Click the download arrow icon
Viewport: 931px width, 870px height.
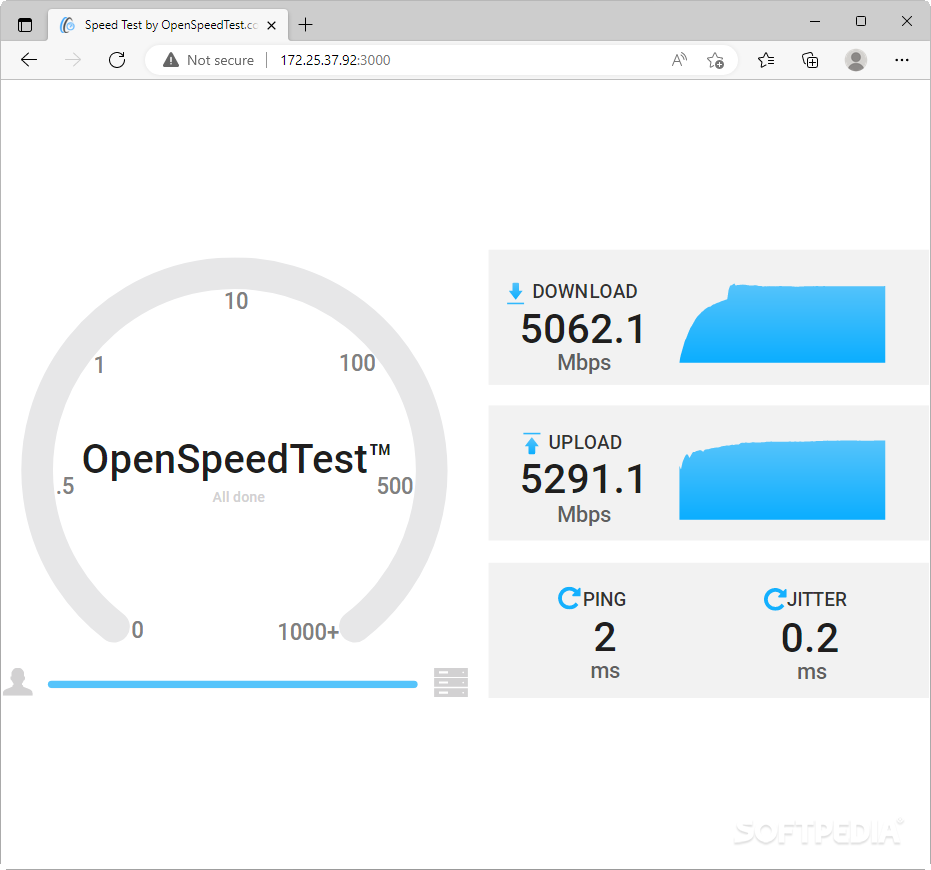click(x=515, y=293)
